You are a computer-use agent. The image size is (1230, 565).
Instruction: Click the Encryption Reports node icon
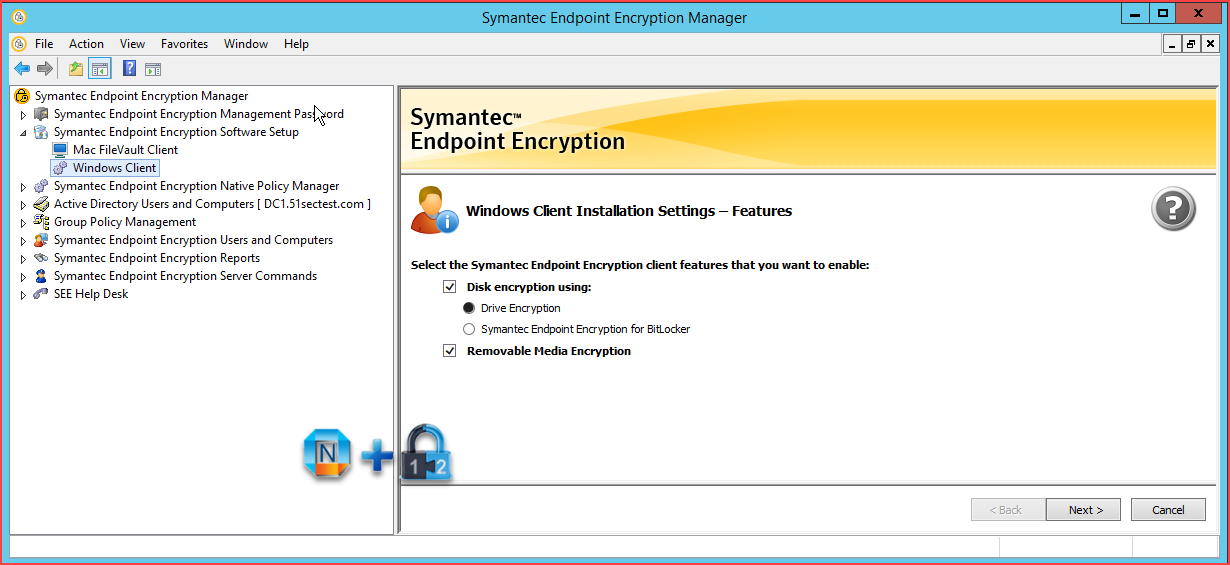click(x=41, y=258)
